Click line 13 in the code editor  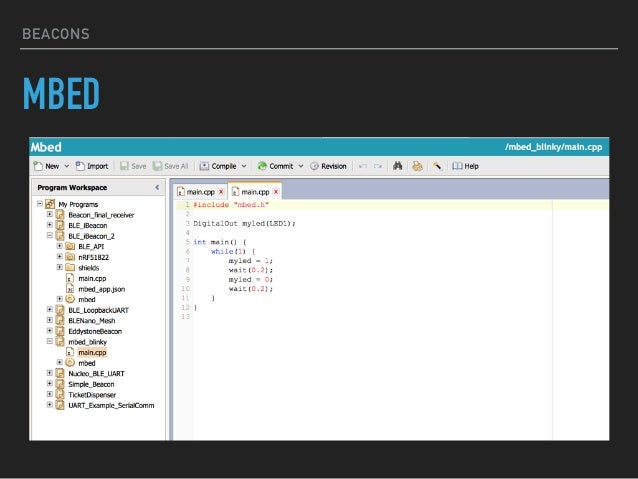click(300, 317)
